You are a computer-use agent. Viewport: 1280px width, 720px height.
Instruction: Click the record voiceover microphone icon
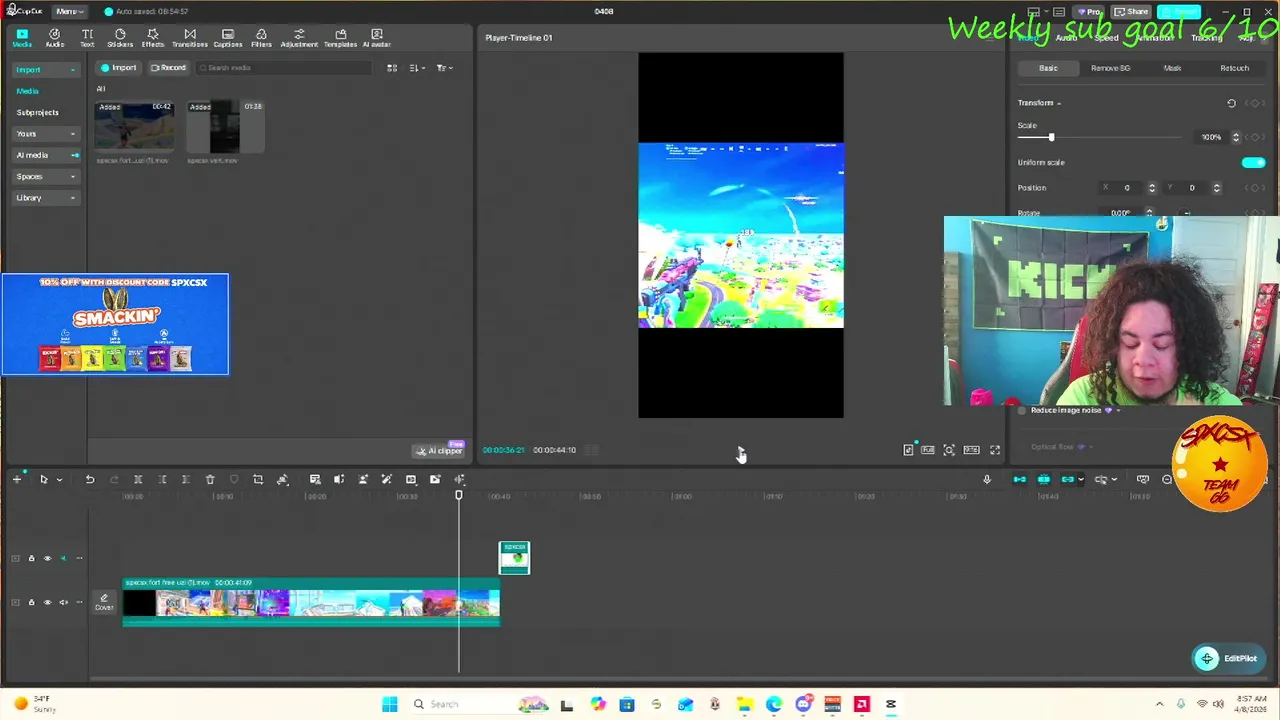pos(987,480)
